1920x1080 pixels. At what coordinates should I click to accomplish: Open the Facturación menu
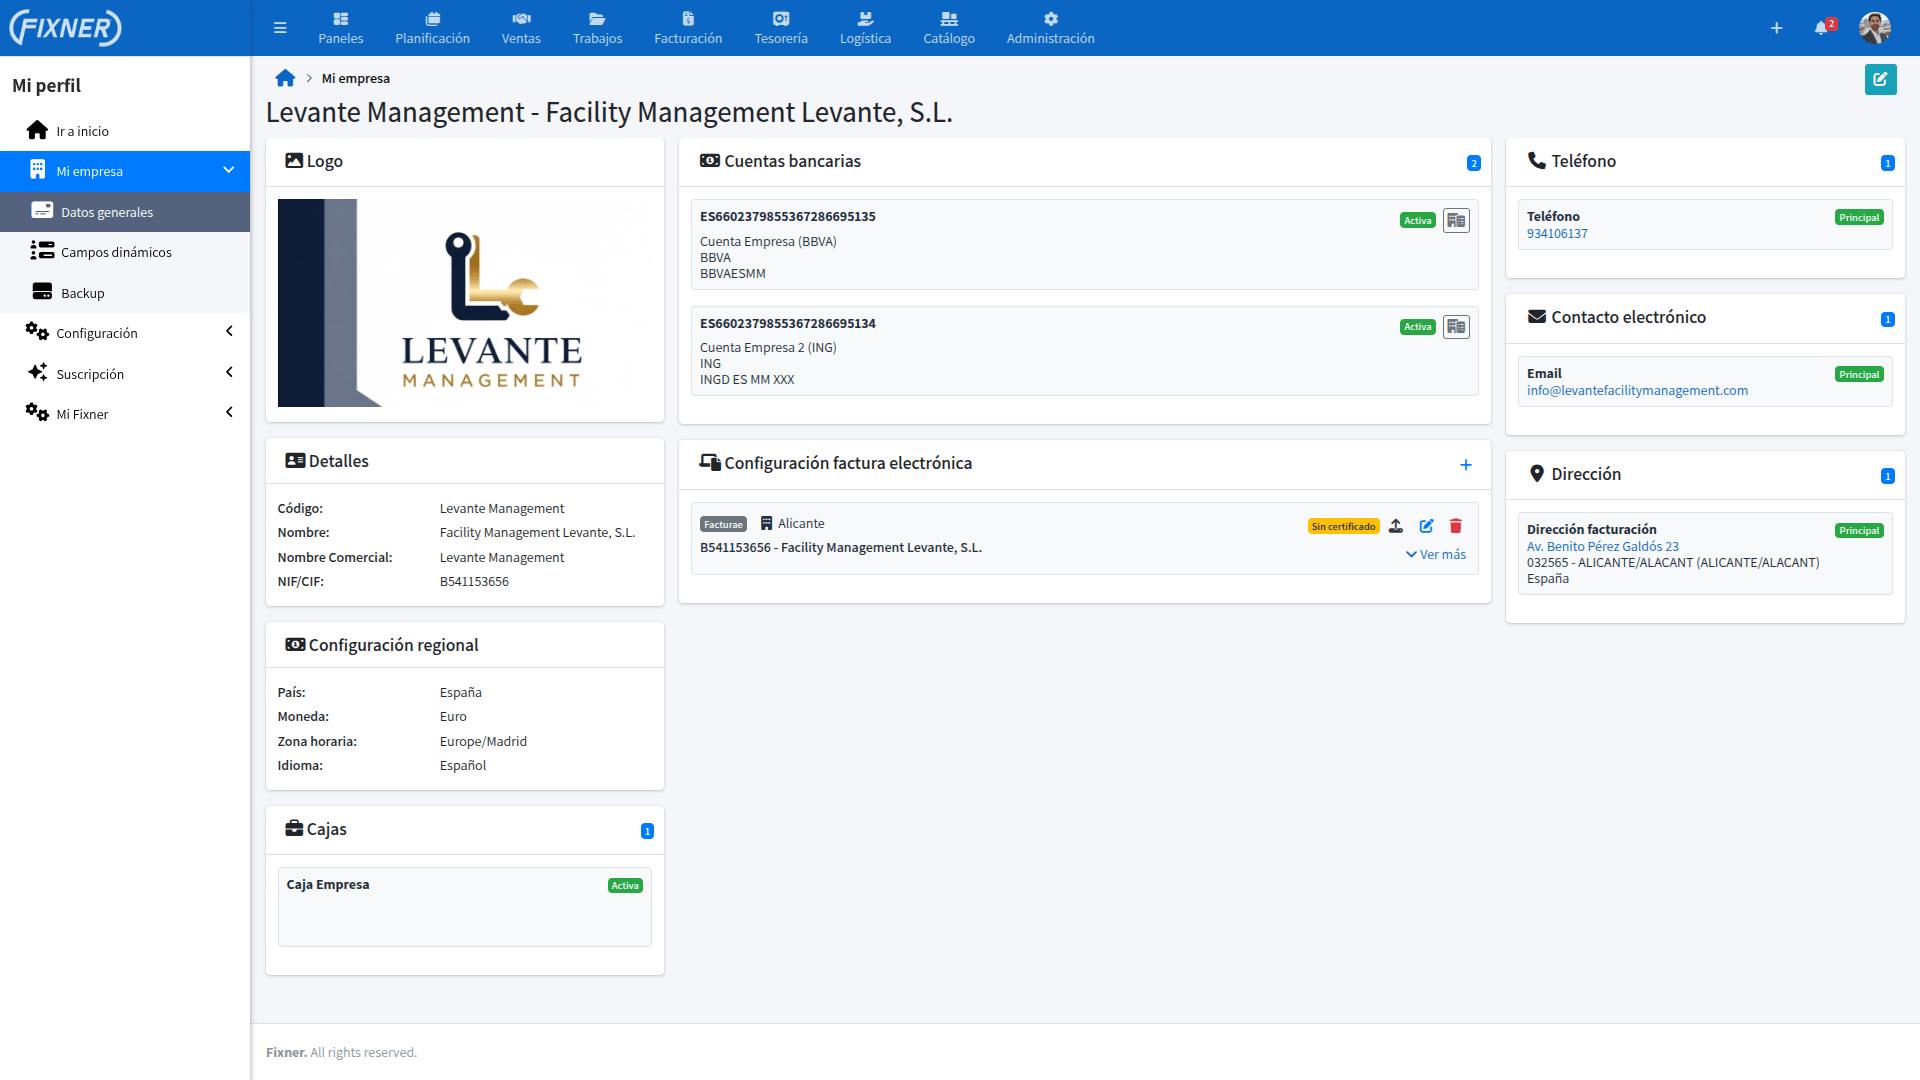point(688,28)
